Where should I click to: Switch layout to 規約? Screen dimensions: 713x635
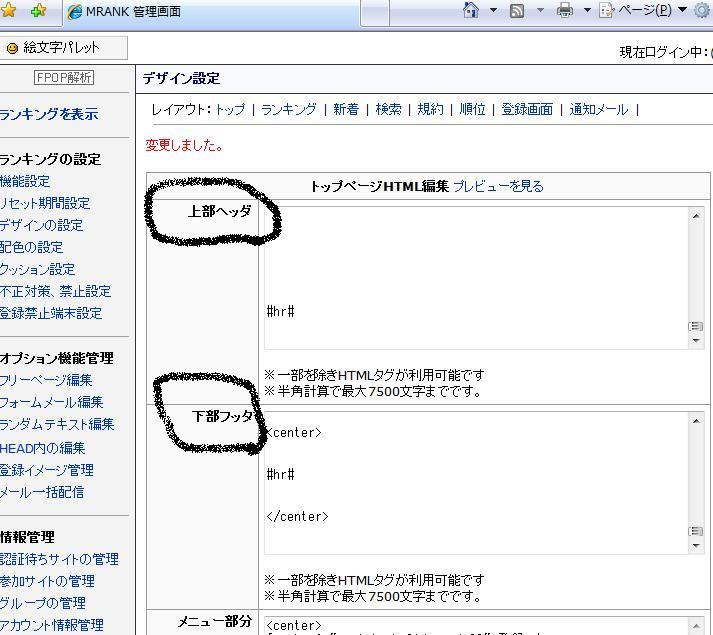(430, 109)
